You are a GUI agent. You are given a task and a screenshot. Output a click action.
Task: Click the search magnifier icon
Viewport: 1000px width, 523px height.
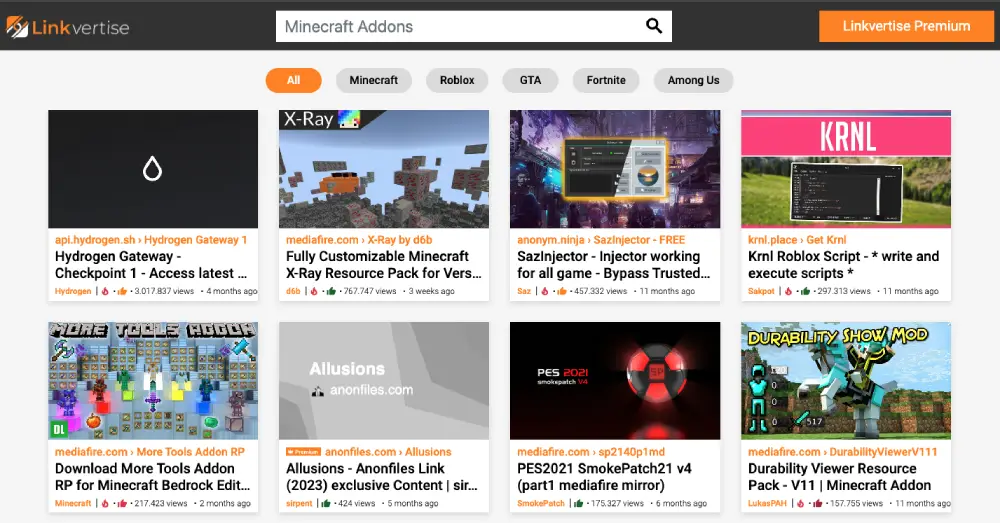point(654,26)
